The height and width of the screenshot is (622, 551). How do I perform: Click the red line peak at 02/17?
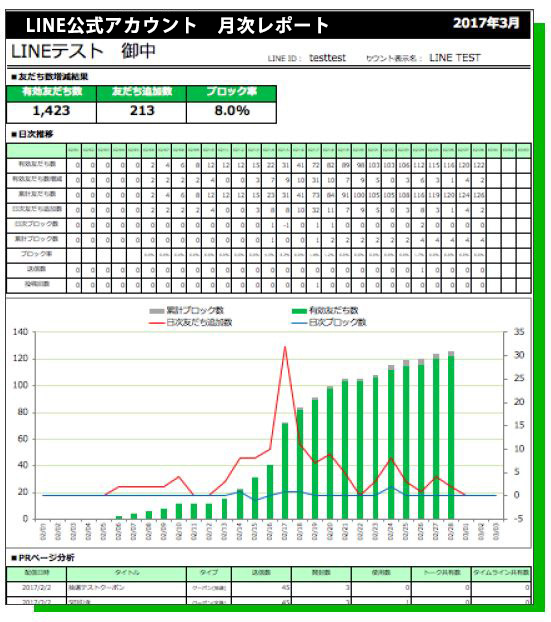click(x=285, y=347)
